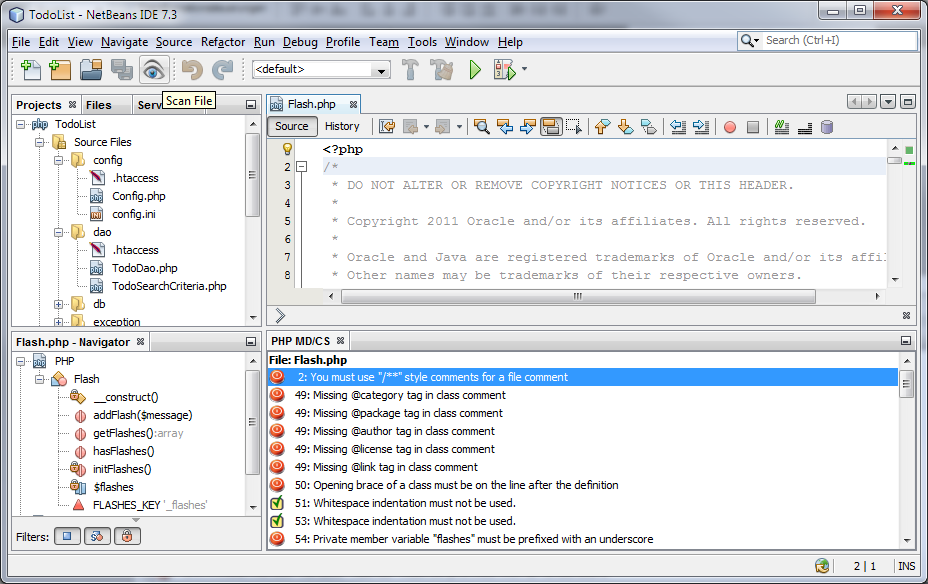Click the Next Bookmark icon
Image resolution: width=928 pixels, height=584 pixels.
coord(626,127)
